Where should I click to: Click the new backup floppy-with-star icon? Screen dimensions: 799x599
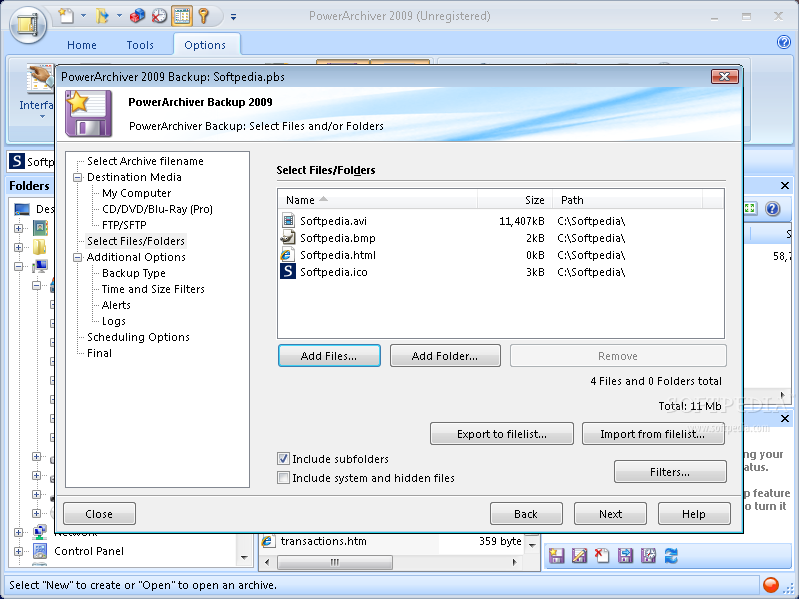[x=556, y=556]
